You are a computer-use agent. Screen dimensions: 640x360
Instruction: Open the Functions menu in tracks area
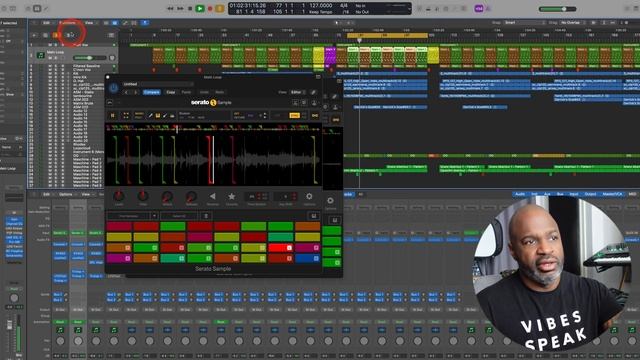point(67,23)
